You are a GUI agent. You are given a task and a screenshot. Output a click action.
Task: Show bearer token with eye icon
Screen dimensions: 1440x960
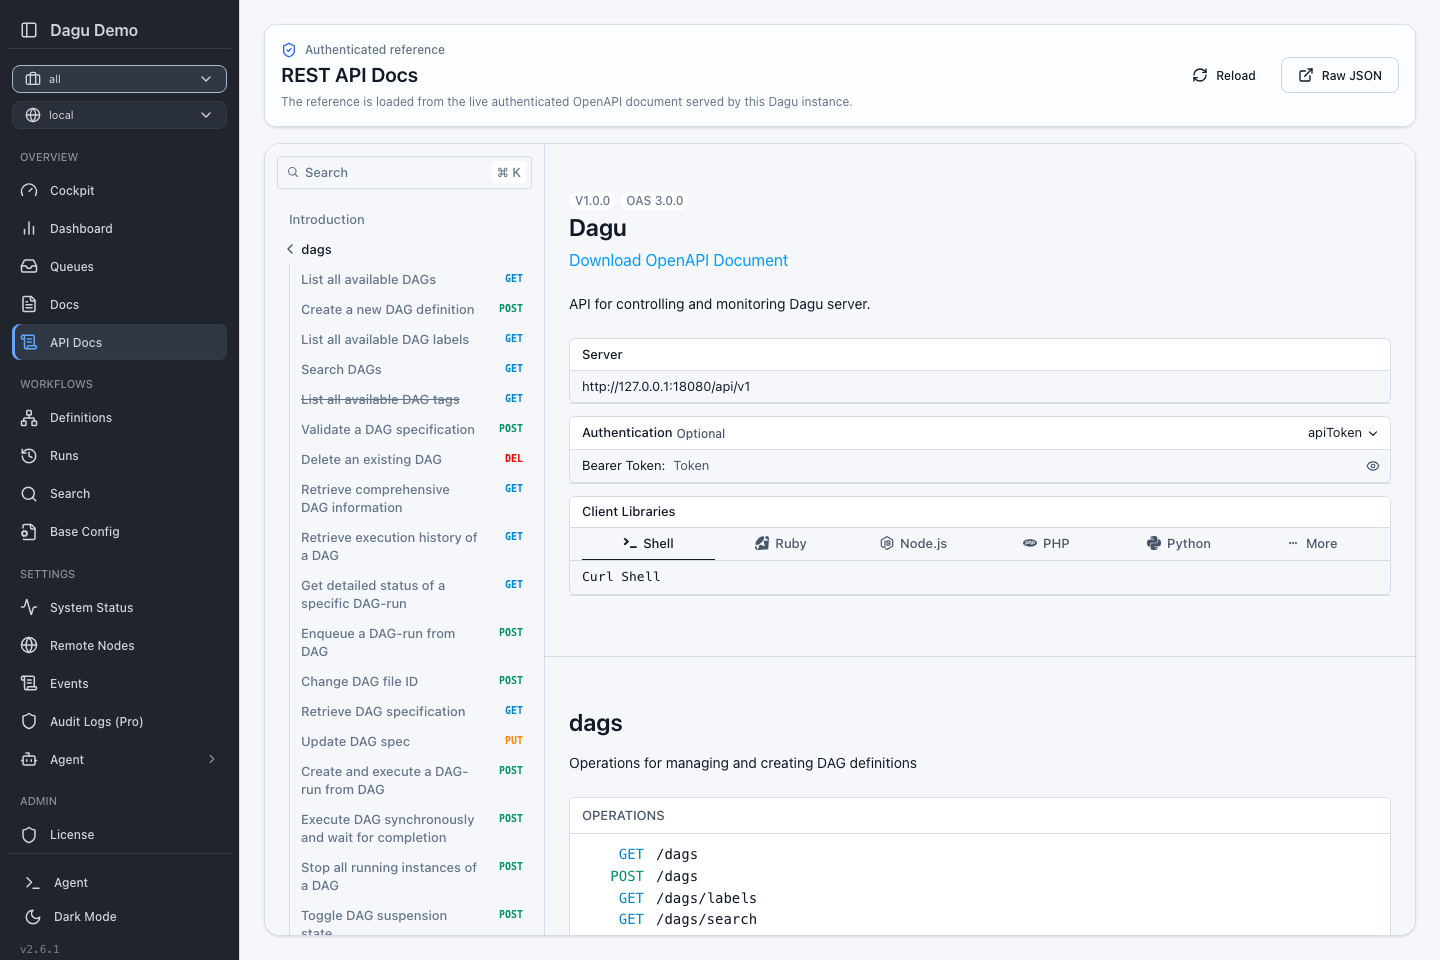pos(1373,466)
